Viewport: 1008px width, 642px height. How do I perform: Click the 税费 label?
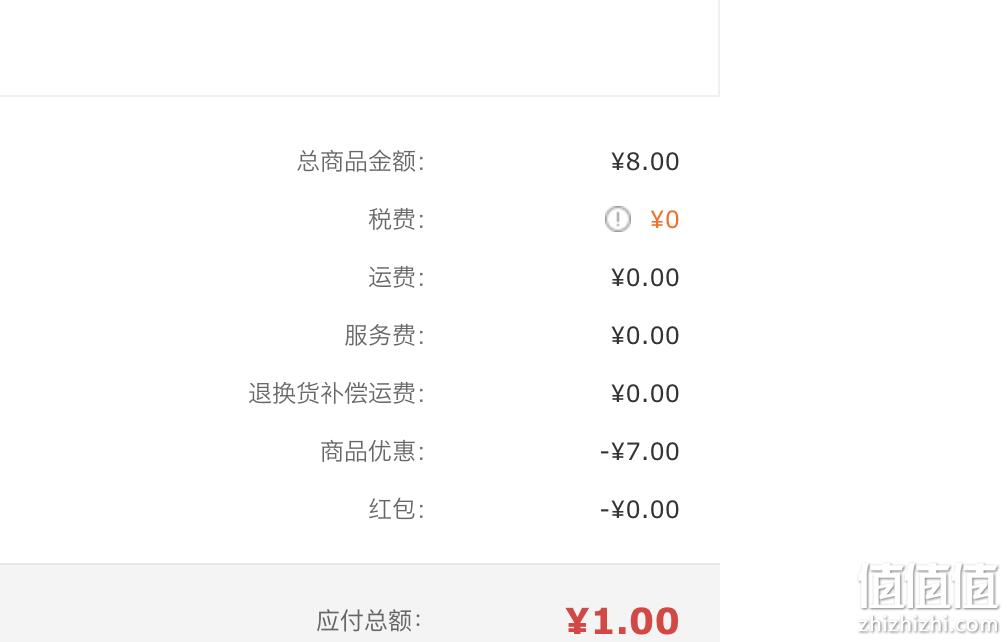tap(396, 219)
